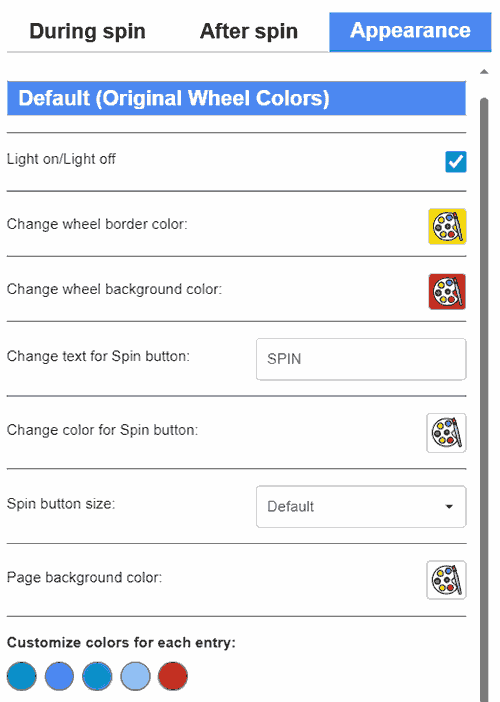500x702 pixels.
Task: Switch to the During spin tab
Action: pyautogui.click(x=87, y=31)
